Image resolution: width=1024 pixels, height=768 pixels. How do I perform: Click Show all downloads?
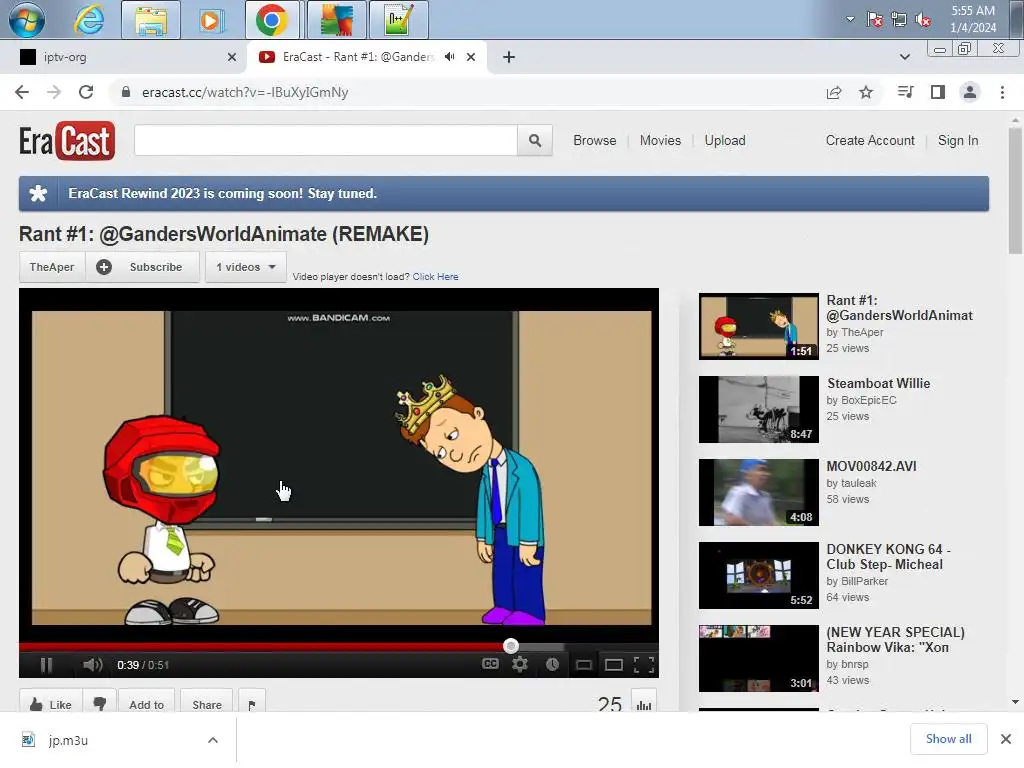pos(948,739)
